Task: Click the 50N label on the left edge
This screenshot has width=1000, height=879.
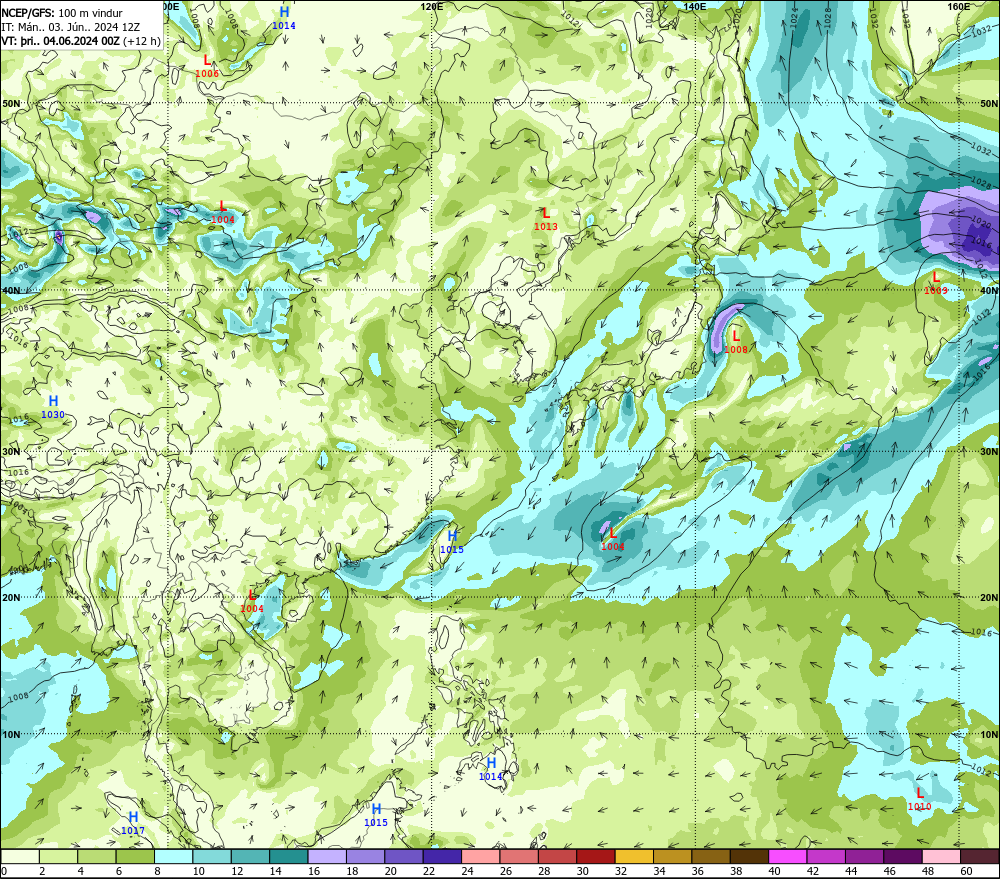Action: pos(11,103)
